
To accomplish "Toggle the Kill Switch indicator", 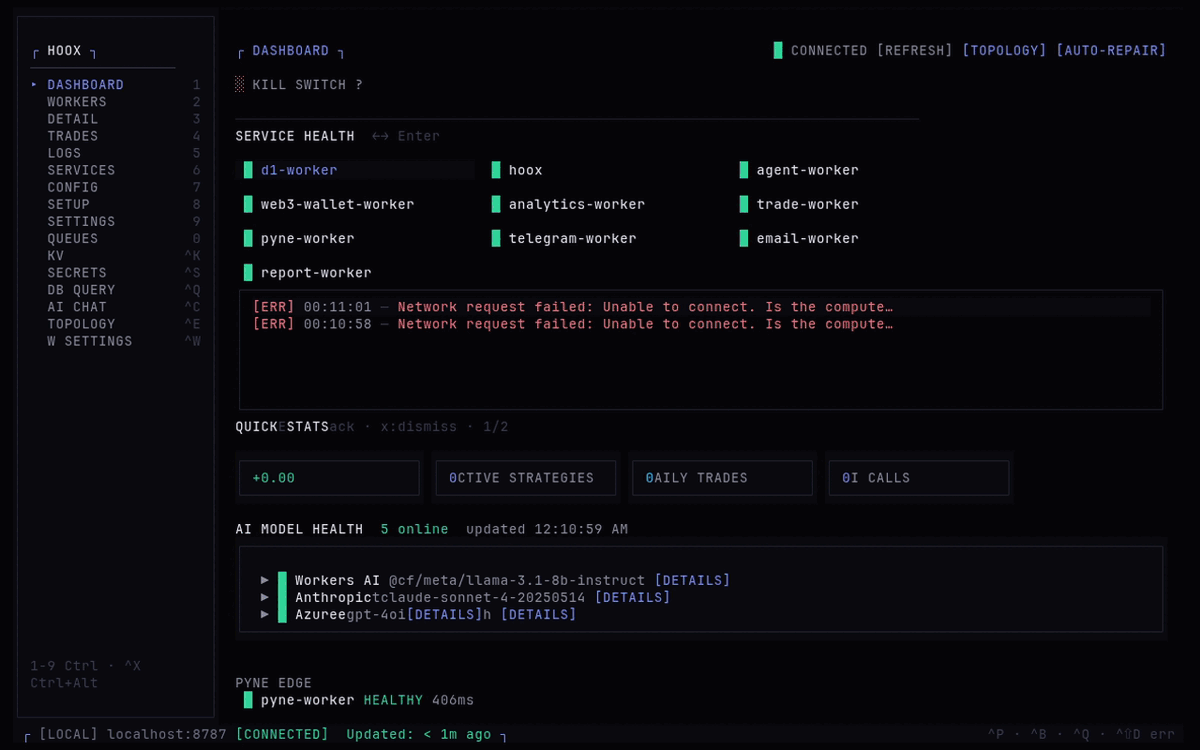I will [x=240, y=85].
